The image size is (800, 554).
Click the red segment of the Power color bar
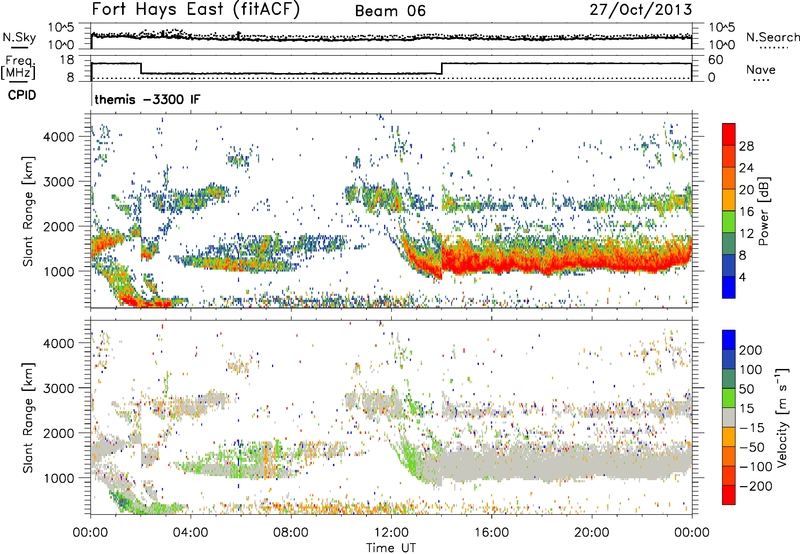point(729,134)
